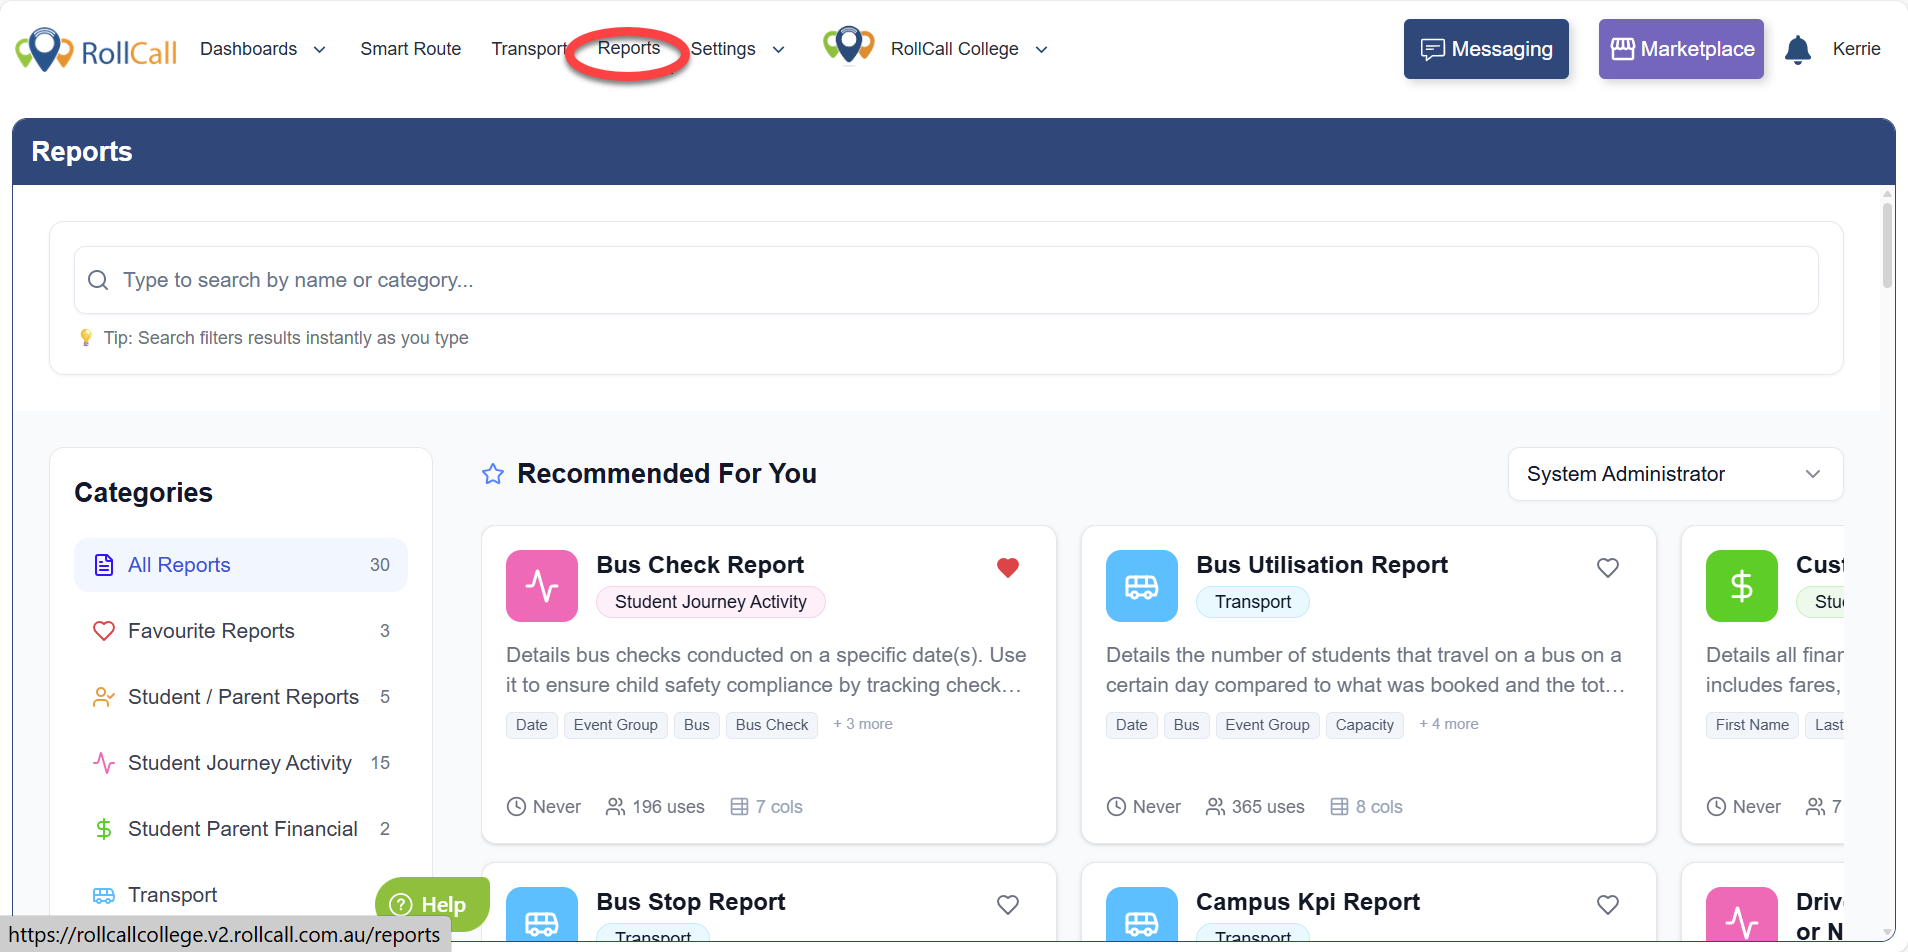Click the search tip text

pos(286,338)
